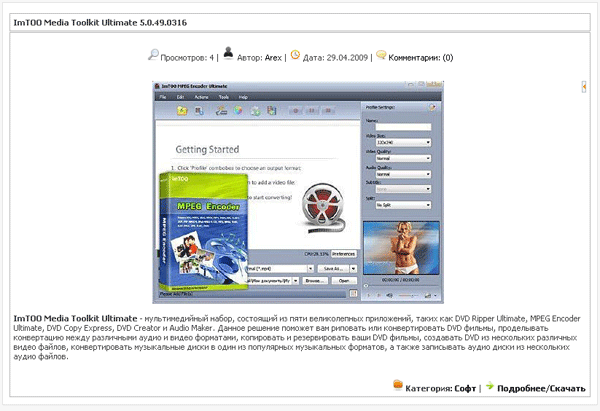Open the ImTOO Media Toolkit Ultimate 5.0.49.0316 title link

coord(100,23)
